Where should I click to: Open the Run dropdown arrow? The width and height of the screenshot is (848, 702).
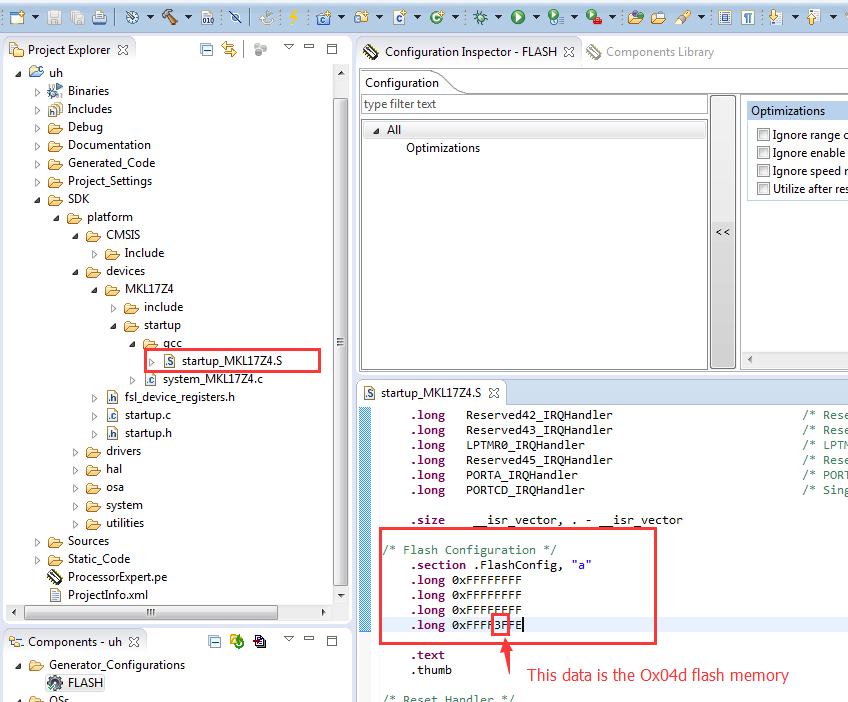(536, 17)
